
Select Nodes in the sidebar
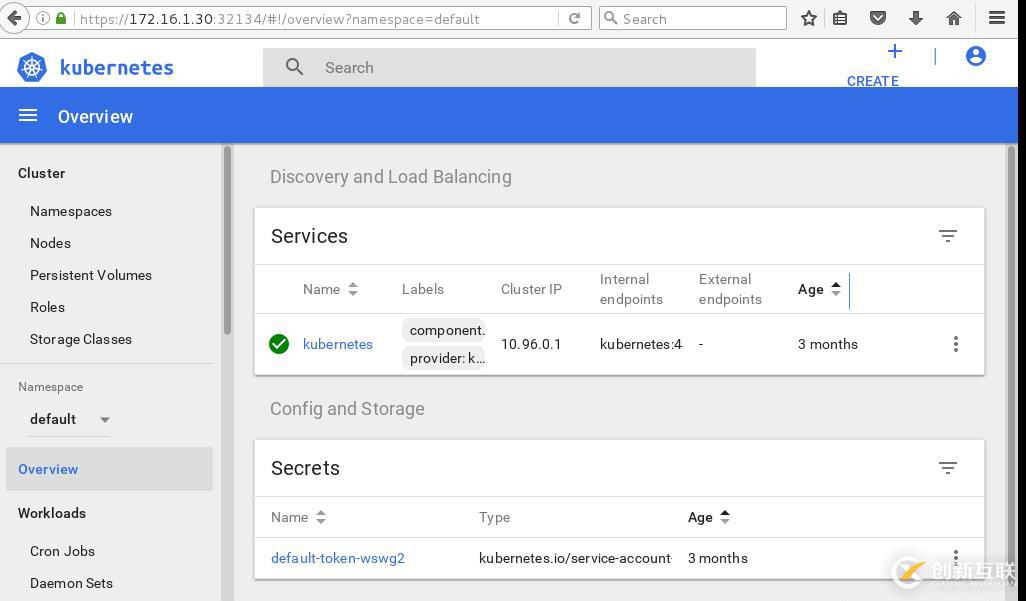click(x=50, y=243)
